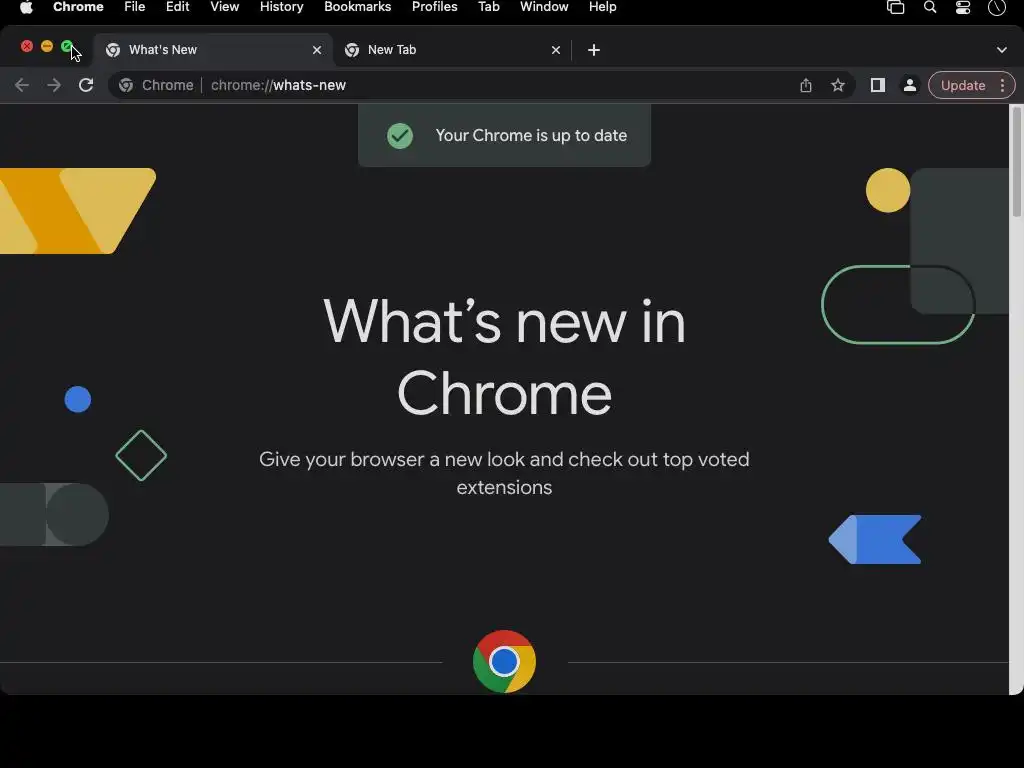Switch to the New Tab tab
Screen dimensions: 1024x768
tap(453, 50)
